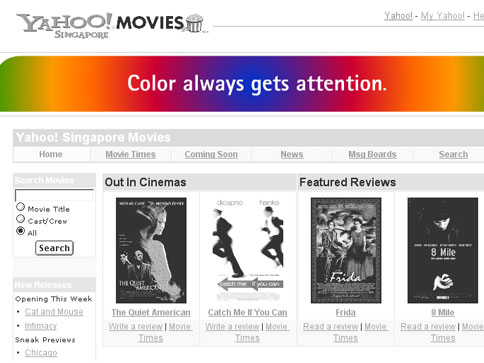Click the 'Out In Cinemas' heading
The image size is (484, 363).
coord(145,182)
